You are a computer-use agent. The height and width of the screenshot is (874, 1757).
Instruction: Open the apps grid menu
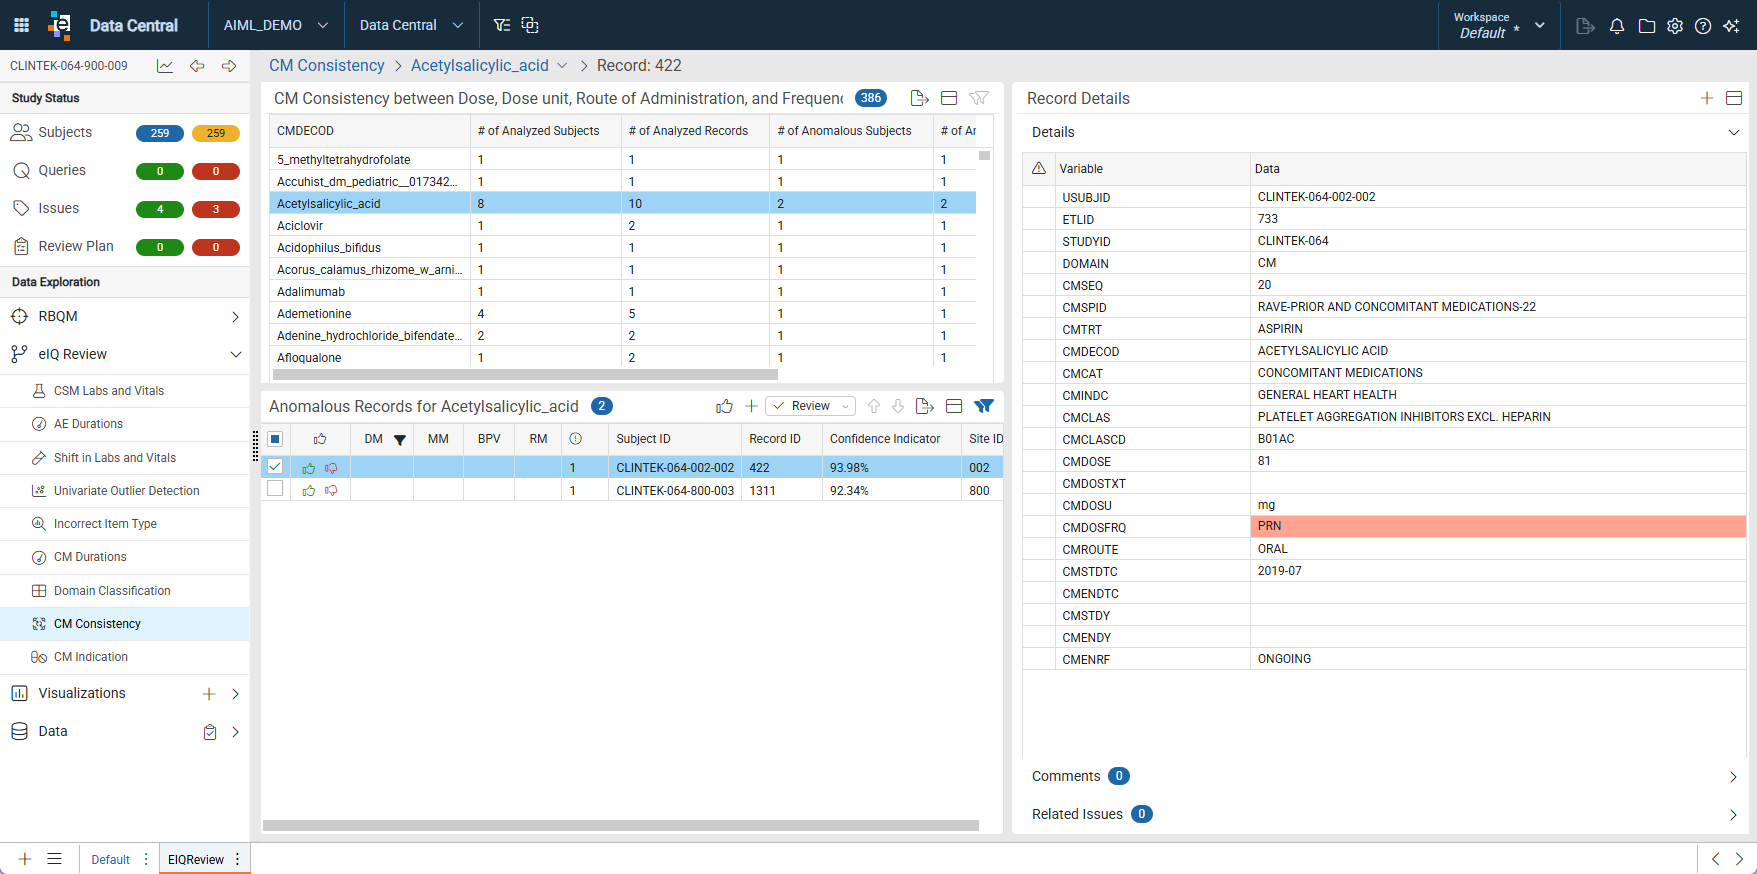pos(21,25)
